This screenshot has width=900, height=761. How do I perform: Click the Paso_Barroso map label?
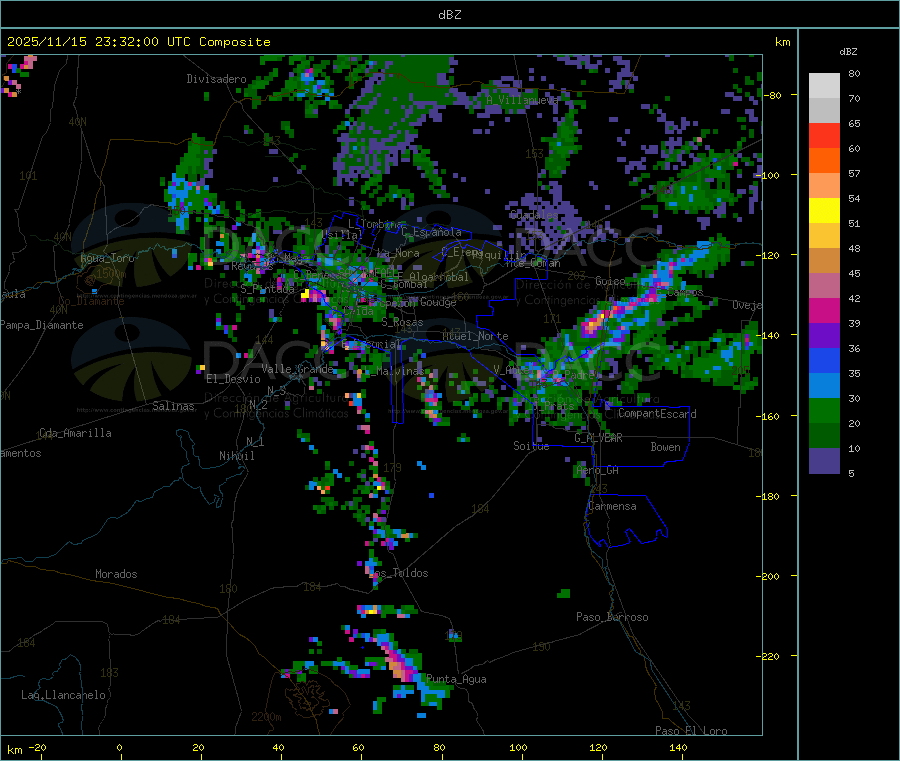point(612,617)
